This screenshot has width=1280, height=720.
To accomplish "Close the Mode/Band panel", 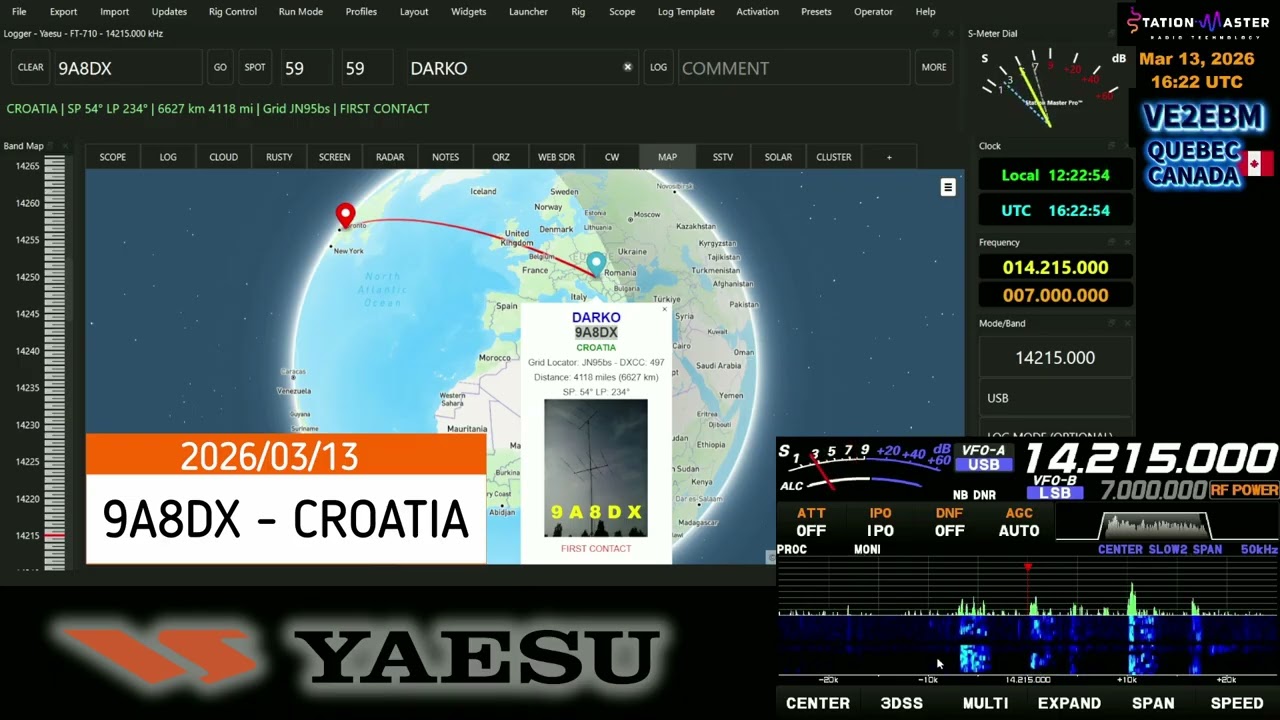I will 1128,323.
